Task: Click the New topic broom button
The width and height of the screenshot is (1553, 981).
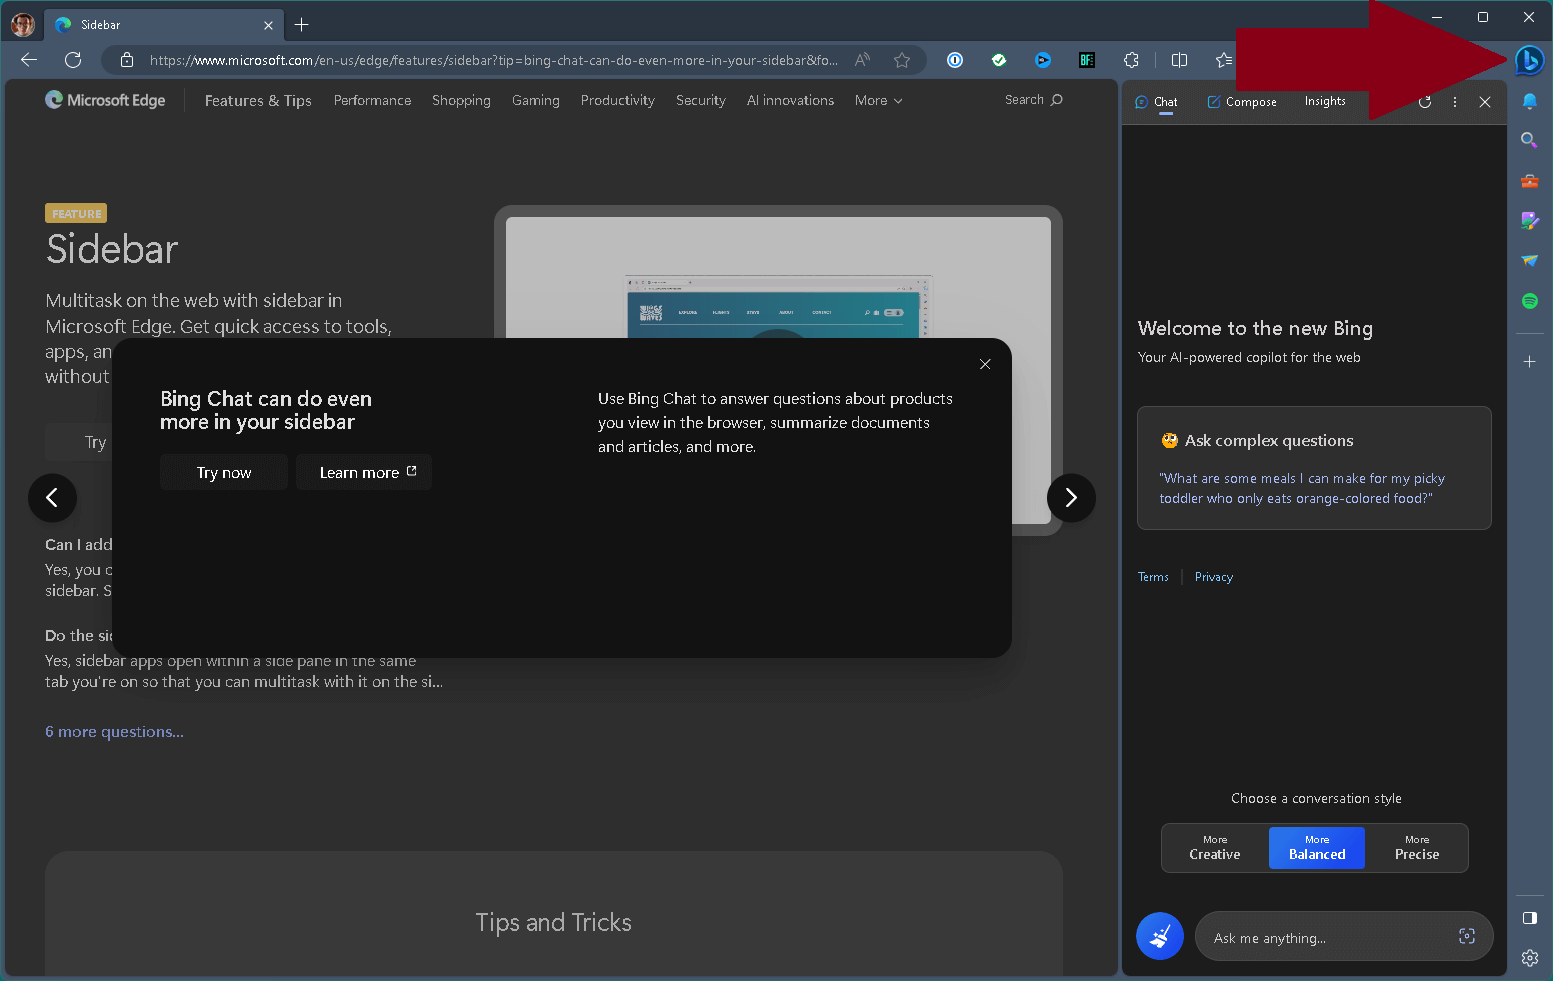Action: [1160, 937]
